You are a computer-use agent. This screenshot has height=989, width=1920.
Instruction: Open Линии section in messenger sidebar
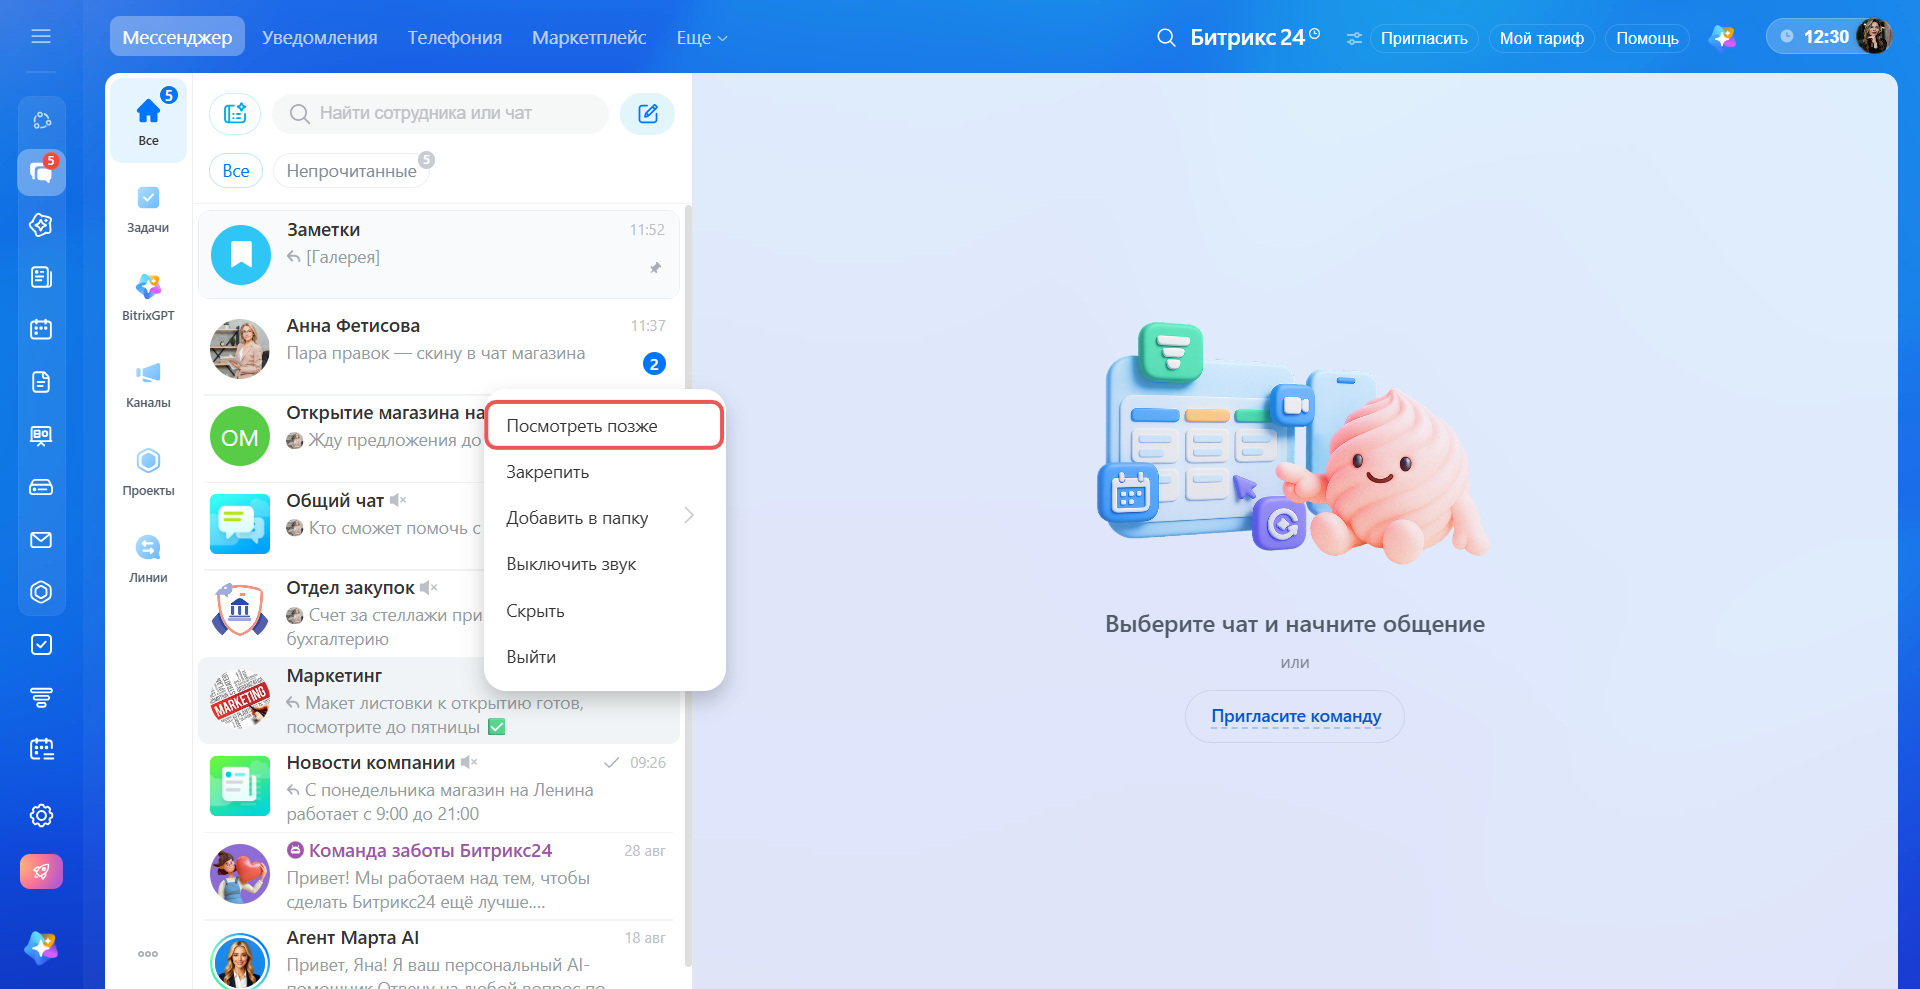point(148,559)
